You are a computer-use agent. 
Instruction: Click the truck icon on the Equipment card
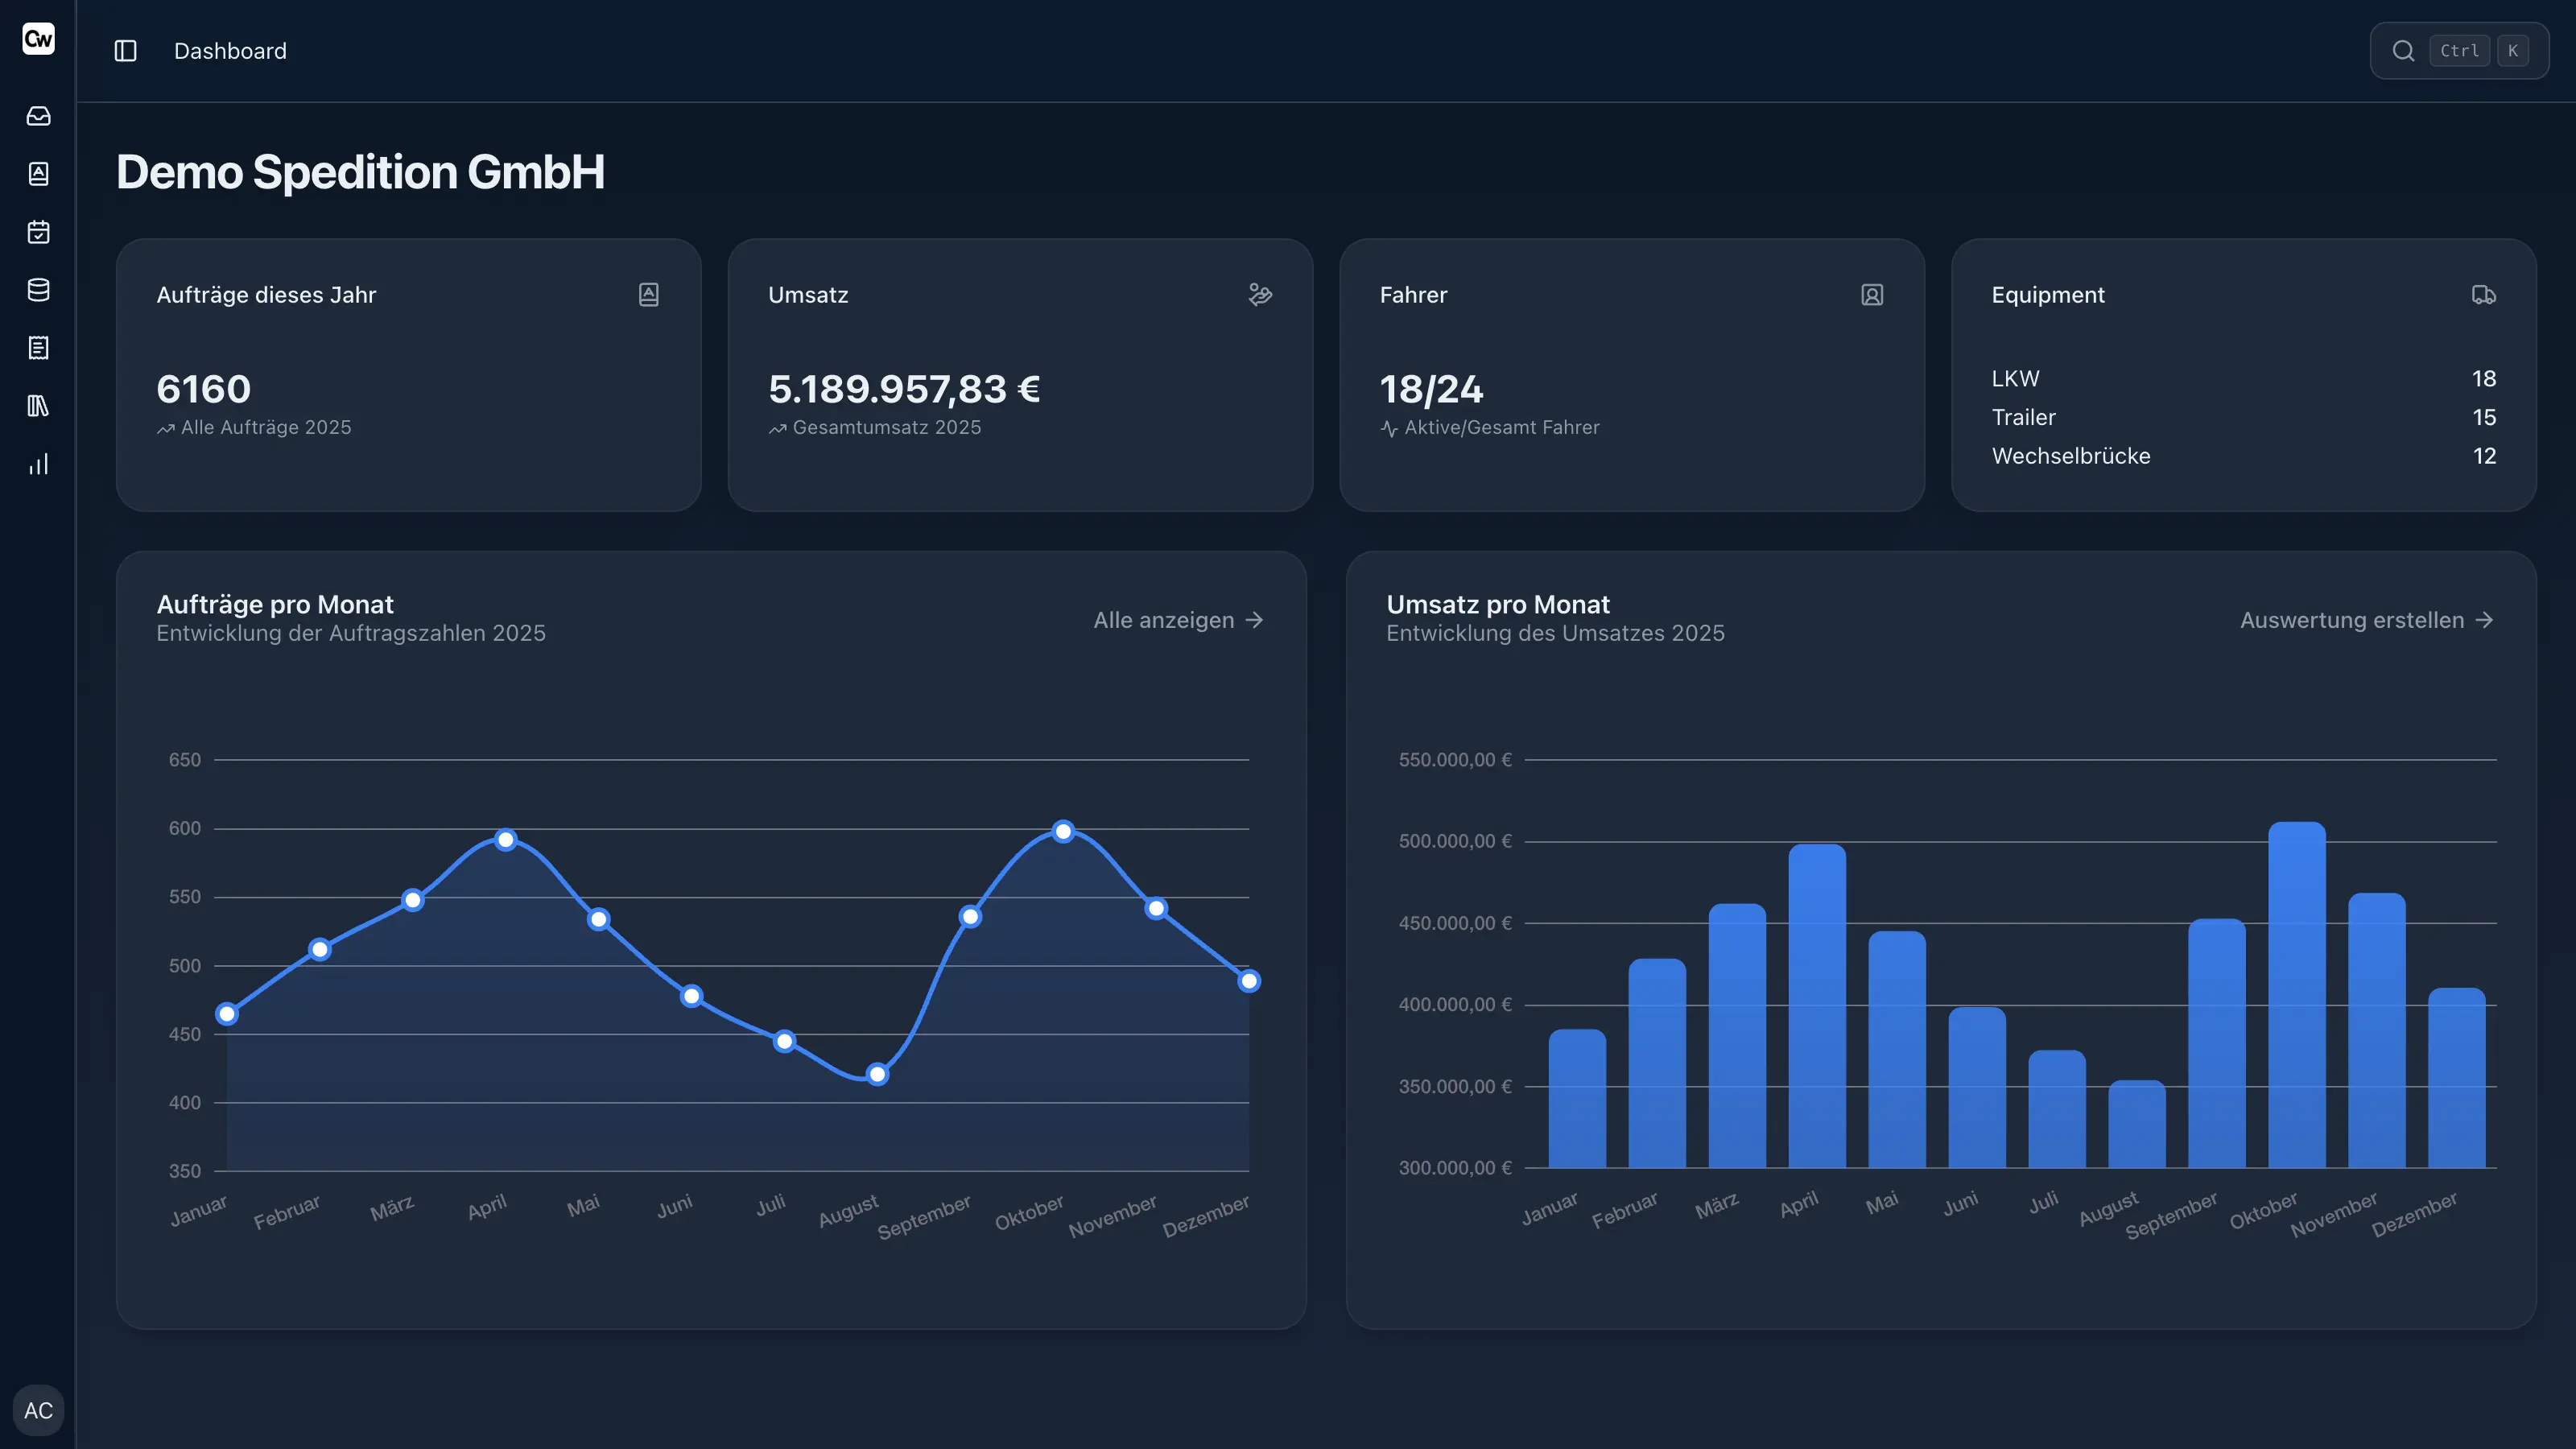click(2484, 294)
